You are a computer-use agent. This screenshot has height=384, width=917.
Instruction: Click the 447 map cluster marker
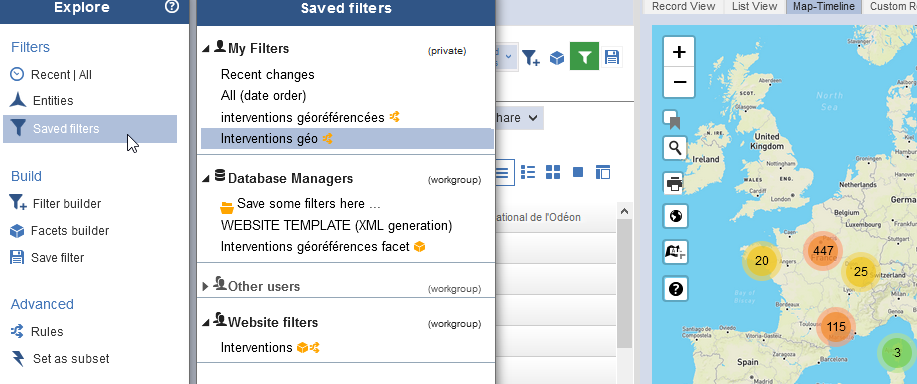[822, 251]
